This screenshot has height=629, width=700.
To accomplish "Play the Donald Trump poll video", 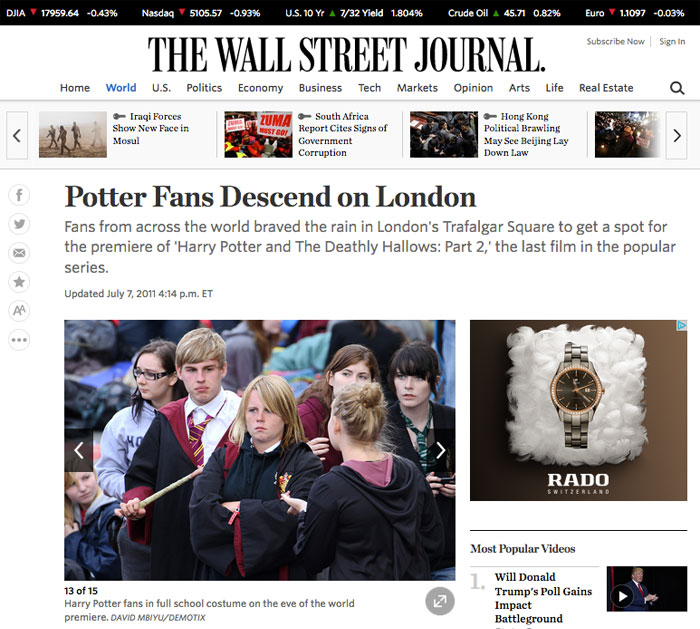I will [622, 596].
